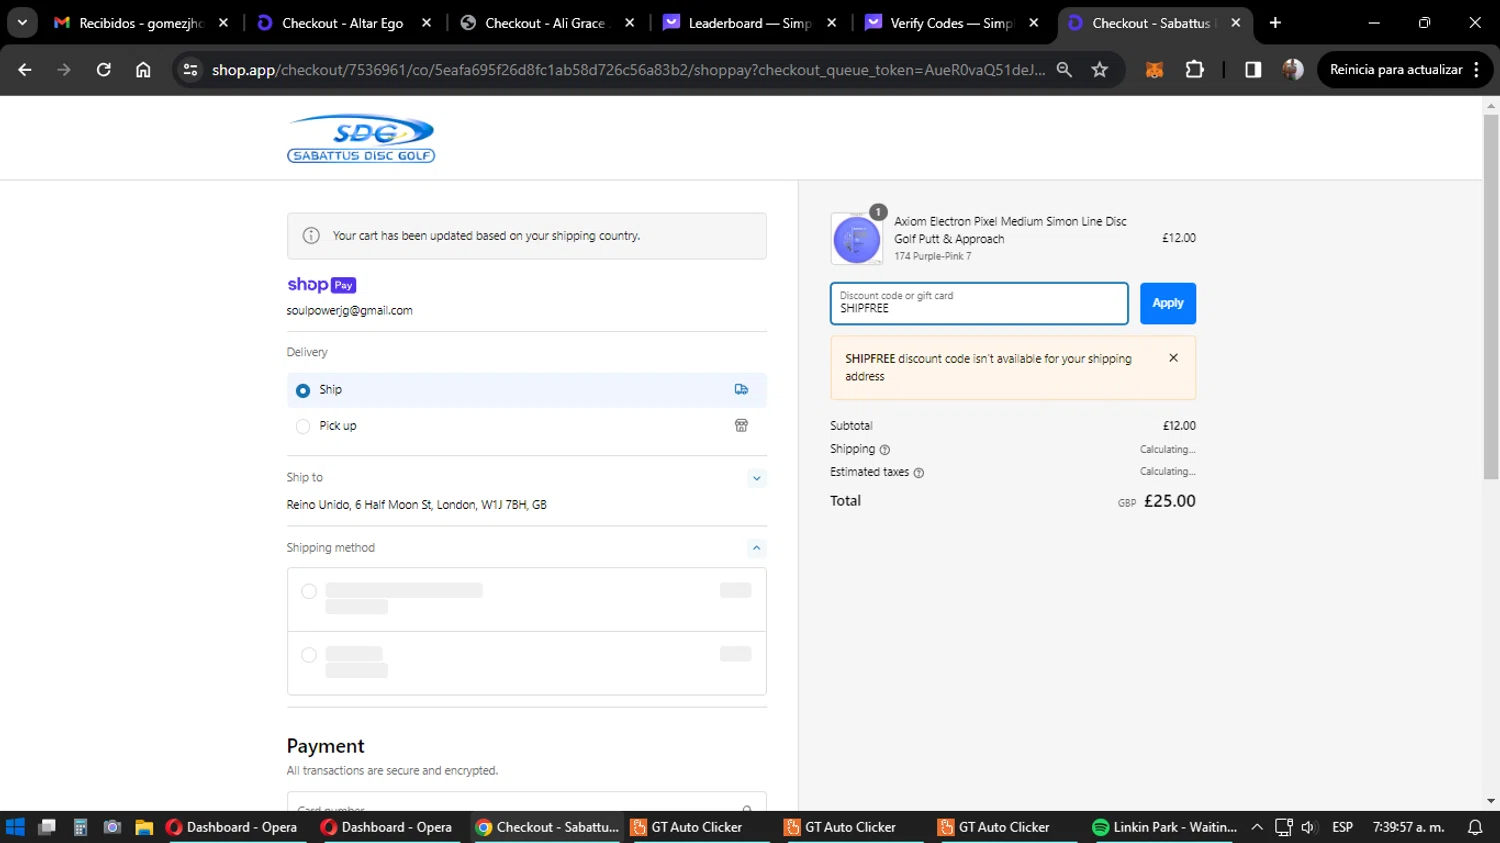
Task: Open the camera app on taskbar
Action: point(112,827)
